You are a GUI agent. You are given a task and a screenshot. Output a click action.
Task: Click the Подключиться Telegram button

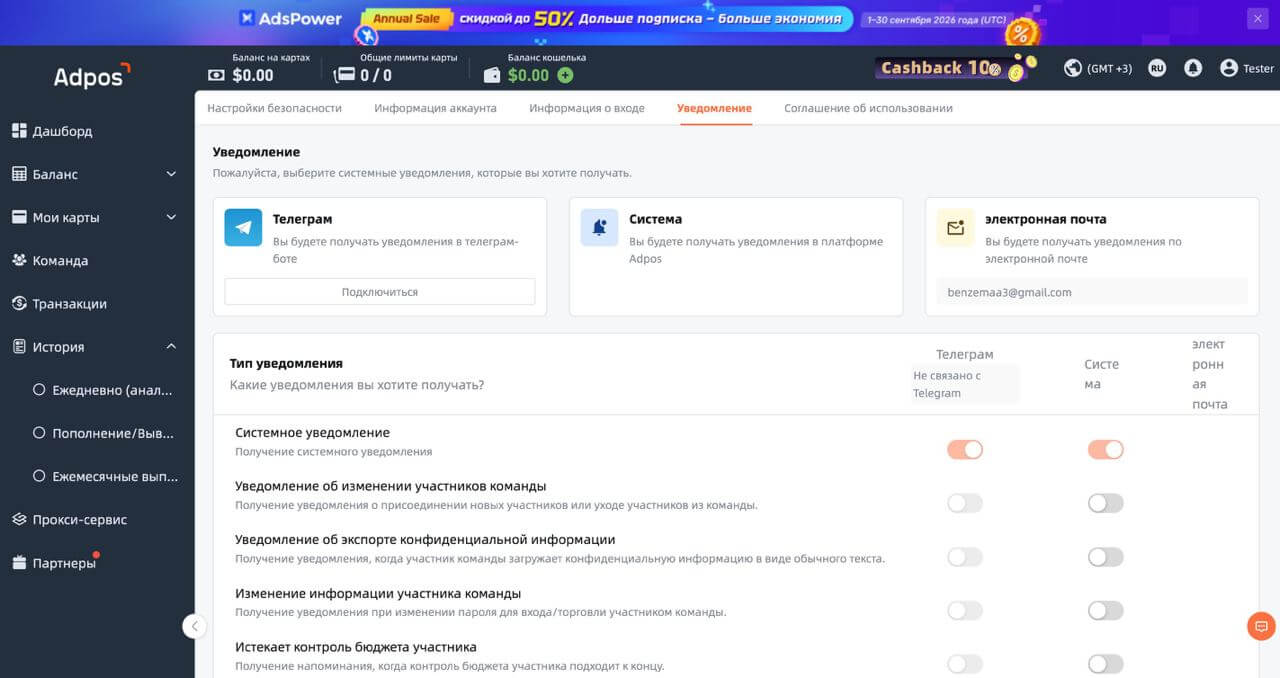click(x=380, y=292)
